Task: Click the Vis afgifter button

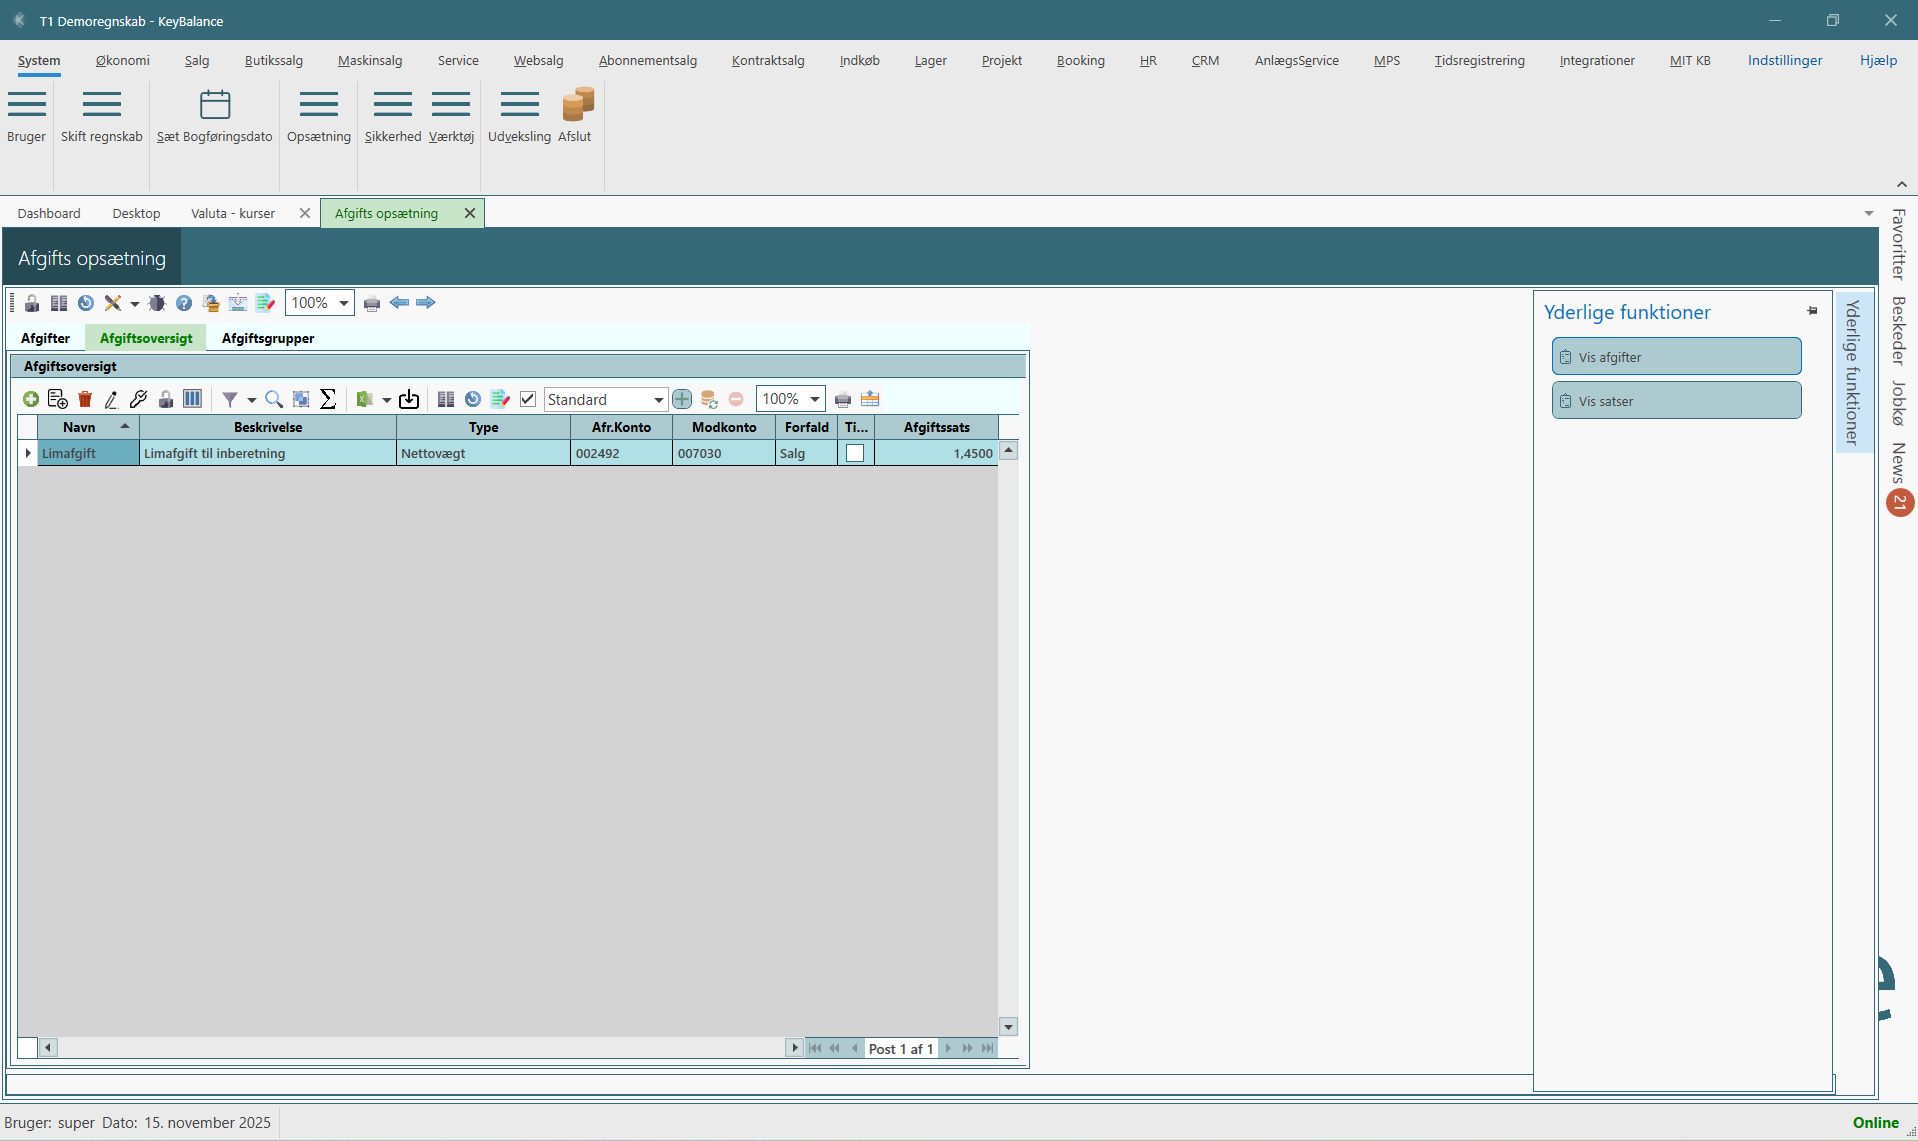Action: pyautogui.click(x=1676, y=357)
